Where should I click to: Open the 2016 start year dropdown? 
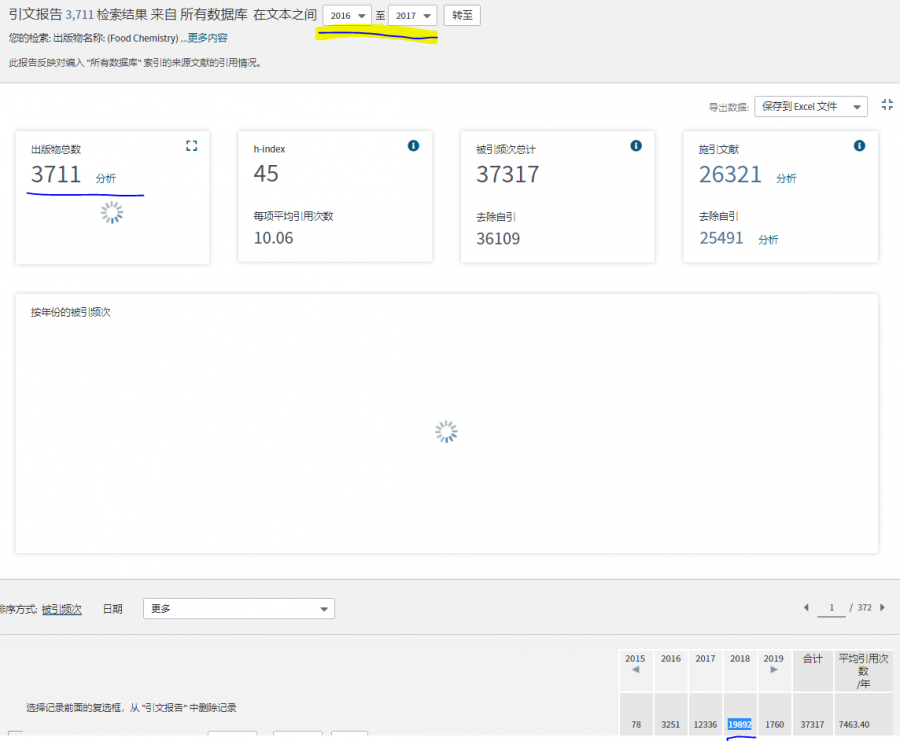[x=347, y=16]
